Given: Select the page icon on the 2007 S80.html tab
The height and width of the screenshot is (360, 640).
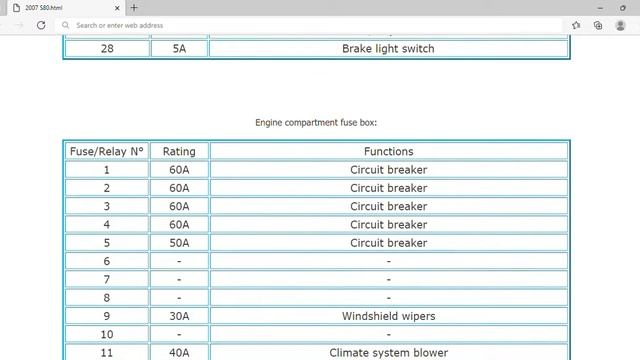Looking at the screenshot, I should click(x=16, y=8).
